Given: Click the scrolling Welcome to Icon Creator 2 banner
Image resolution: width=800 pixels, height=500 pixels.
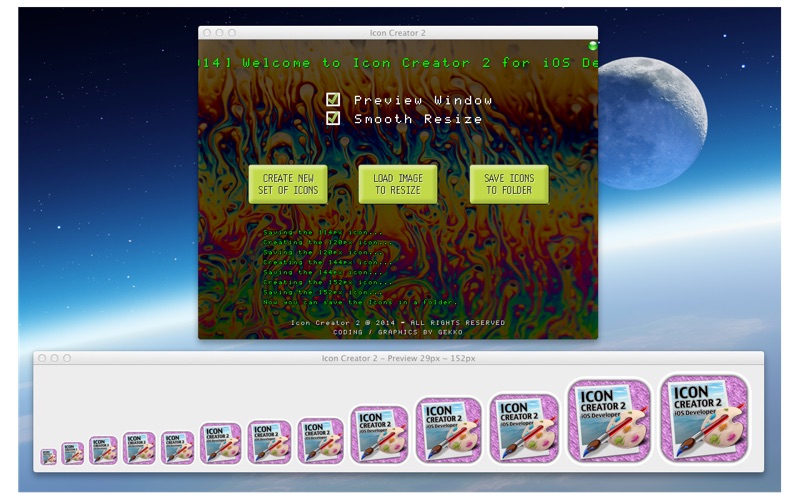Looking at the screenshot, I should coord(398,63).
